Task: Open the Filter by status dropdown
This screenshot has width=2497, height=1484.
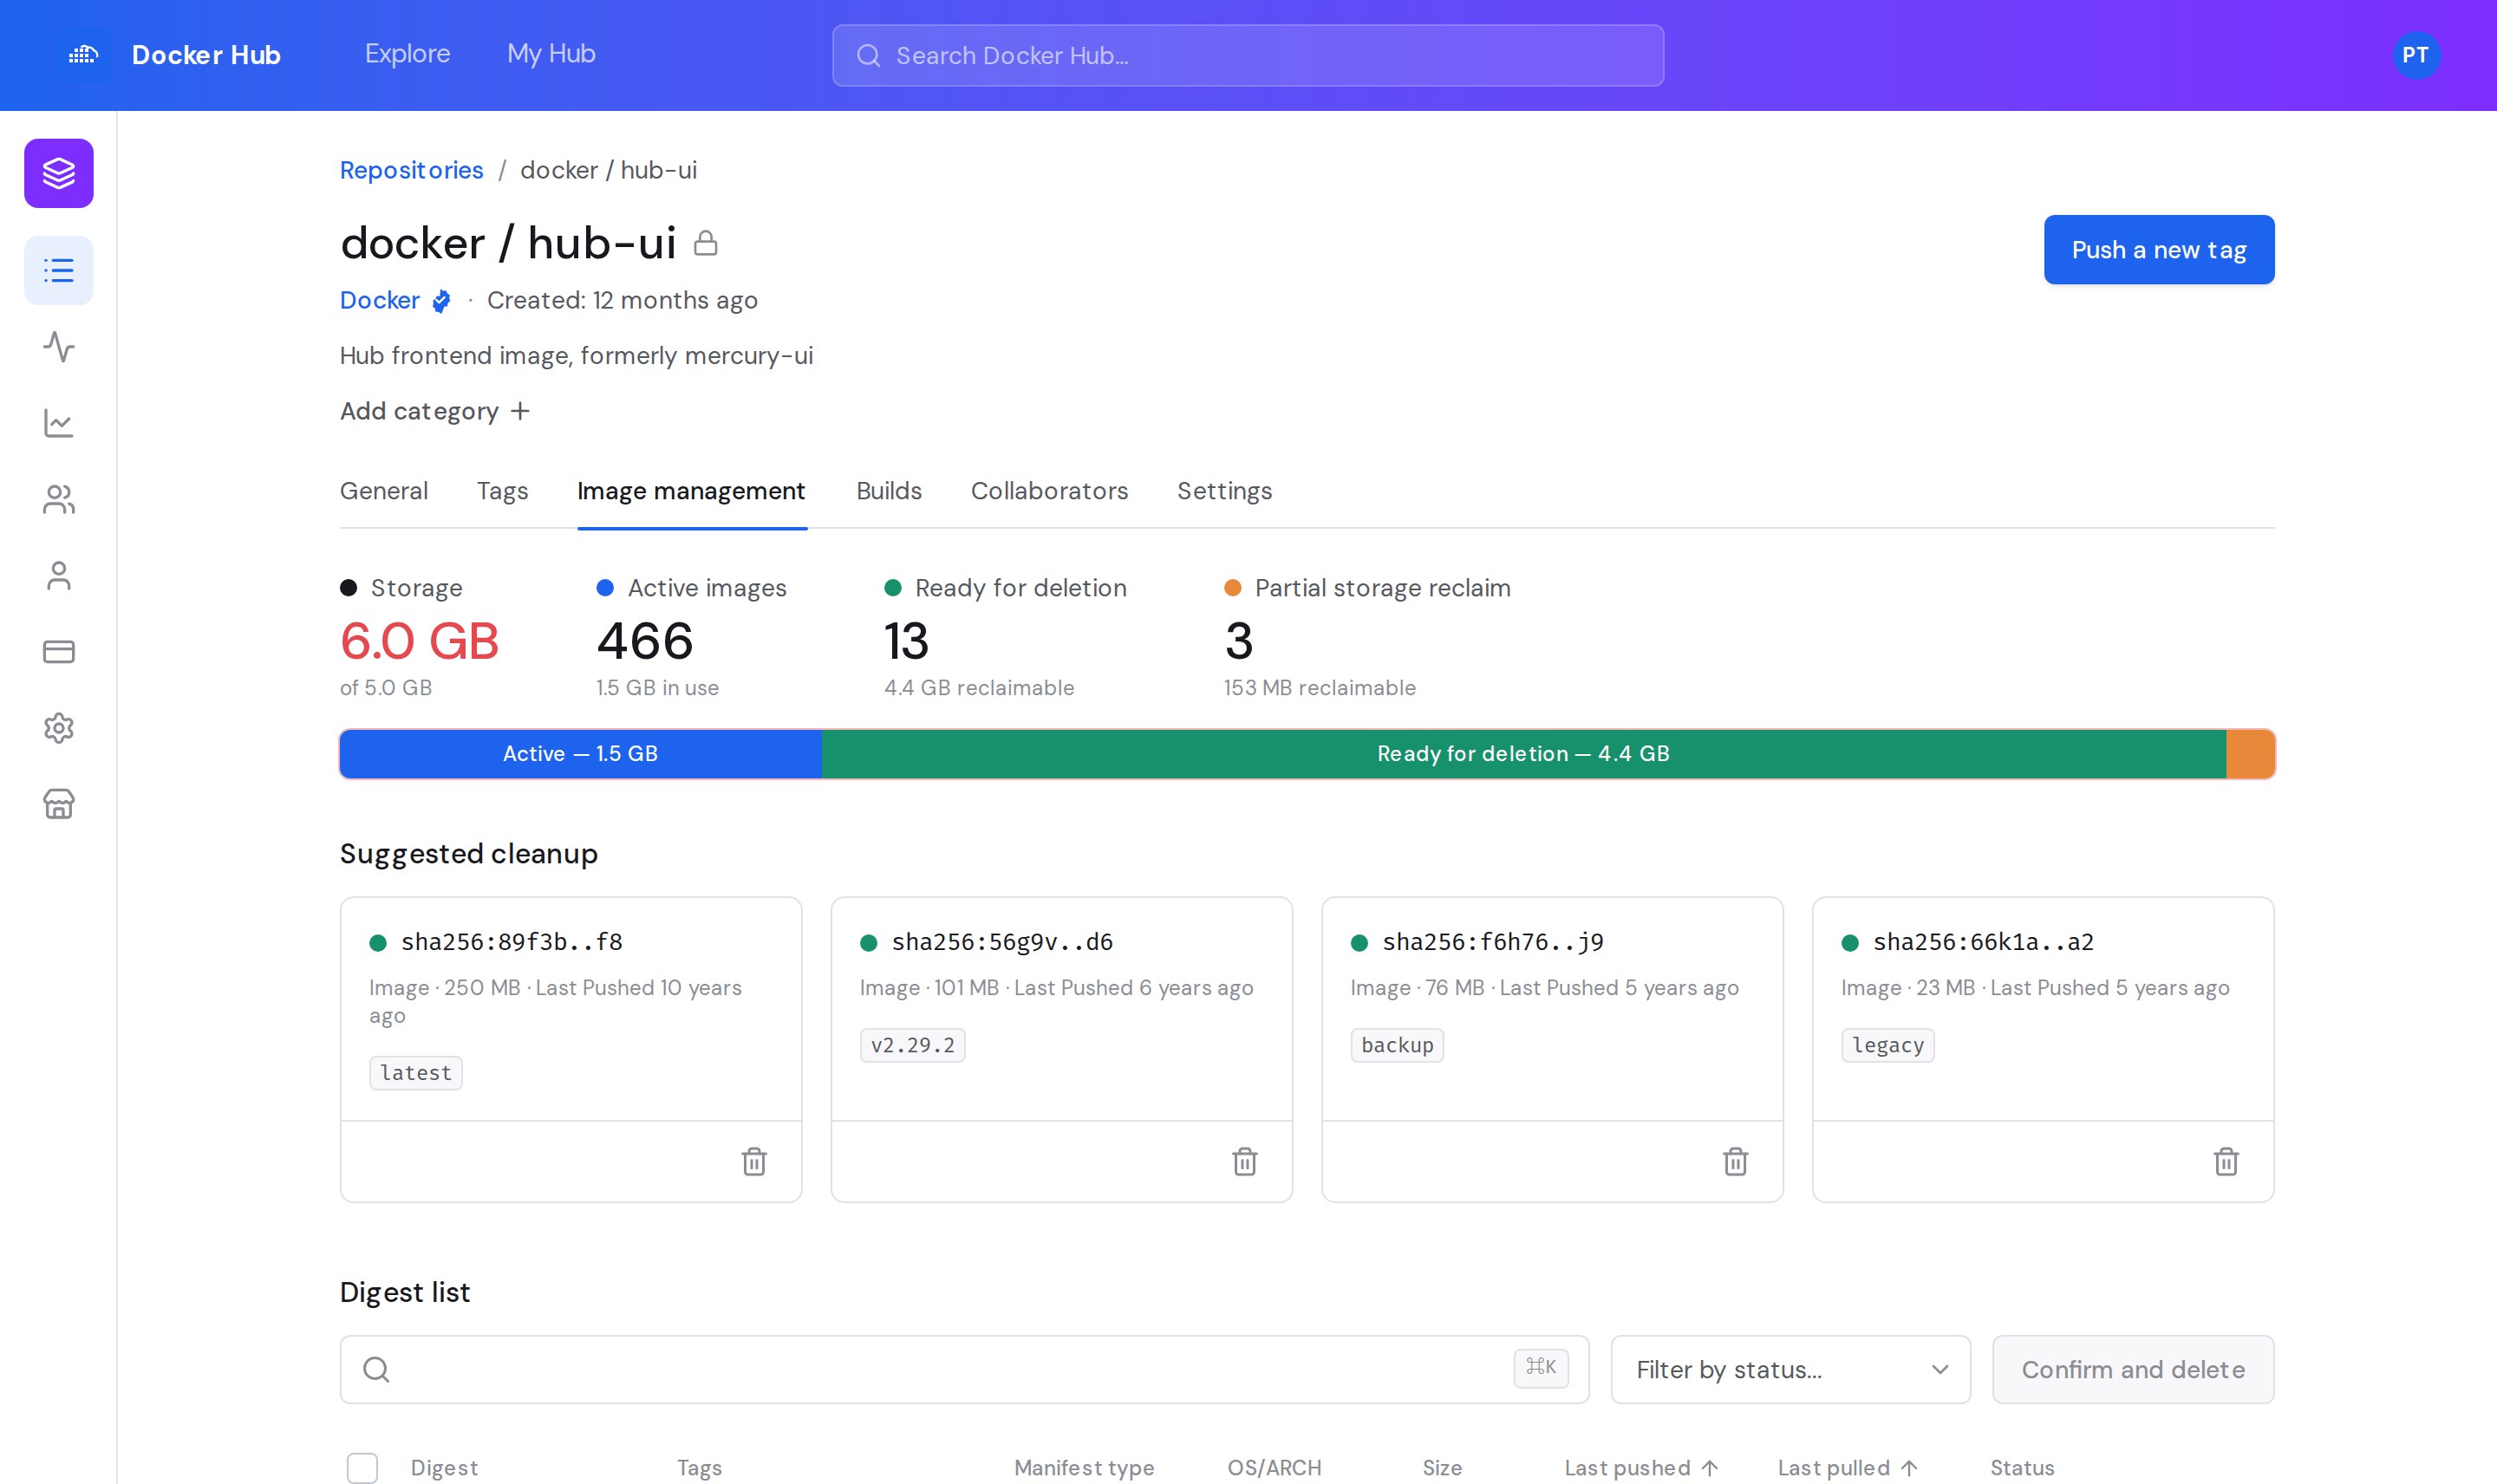Action: coord(1790,1369)
